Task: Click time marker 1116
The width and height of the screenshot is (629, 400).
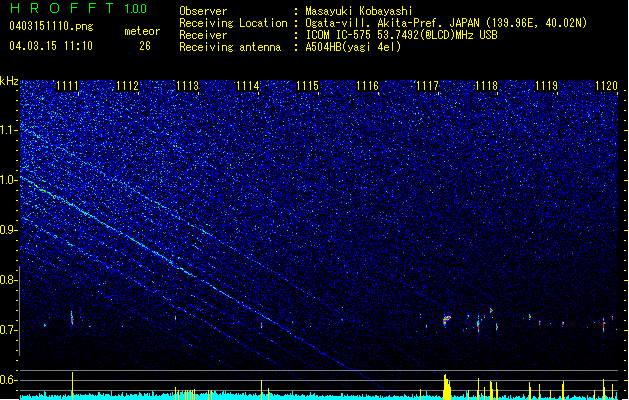Action: point(367,86)
